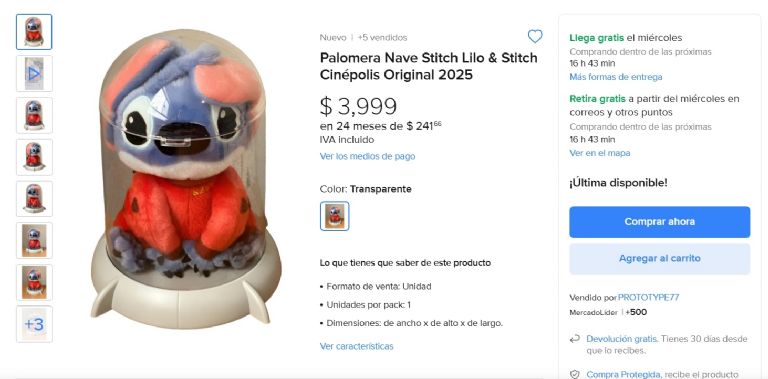Play the product video thumbnail
Viewport: 768px width, 379px height.
point(34,73)
